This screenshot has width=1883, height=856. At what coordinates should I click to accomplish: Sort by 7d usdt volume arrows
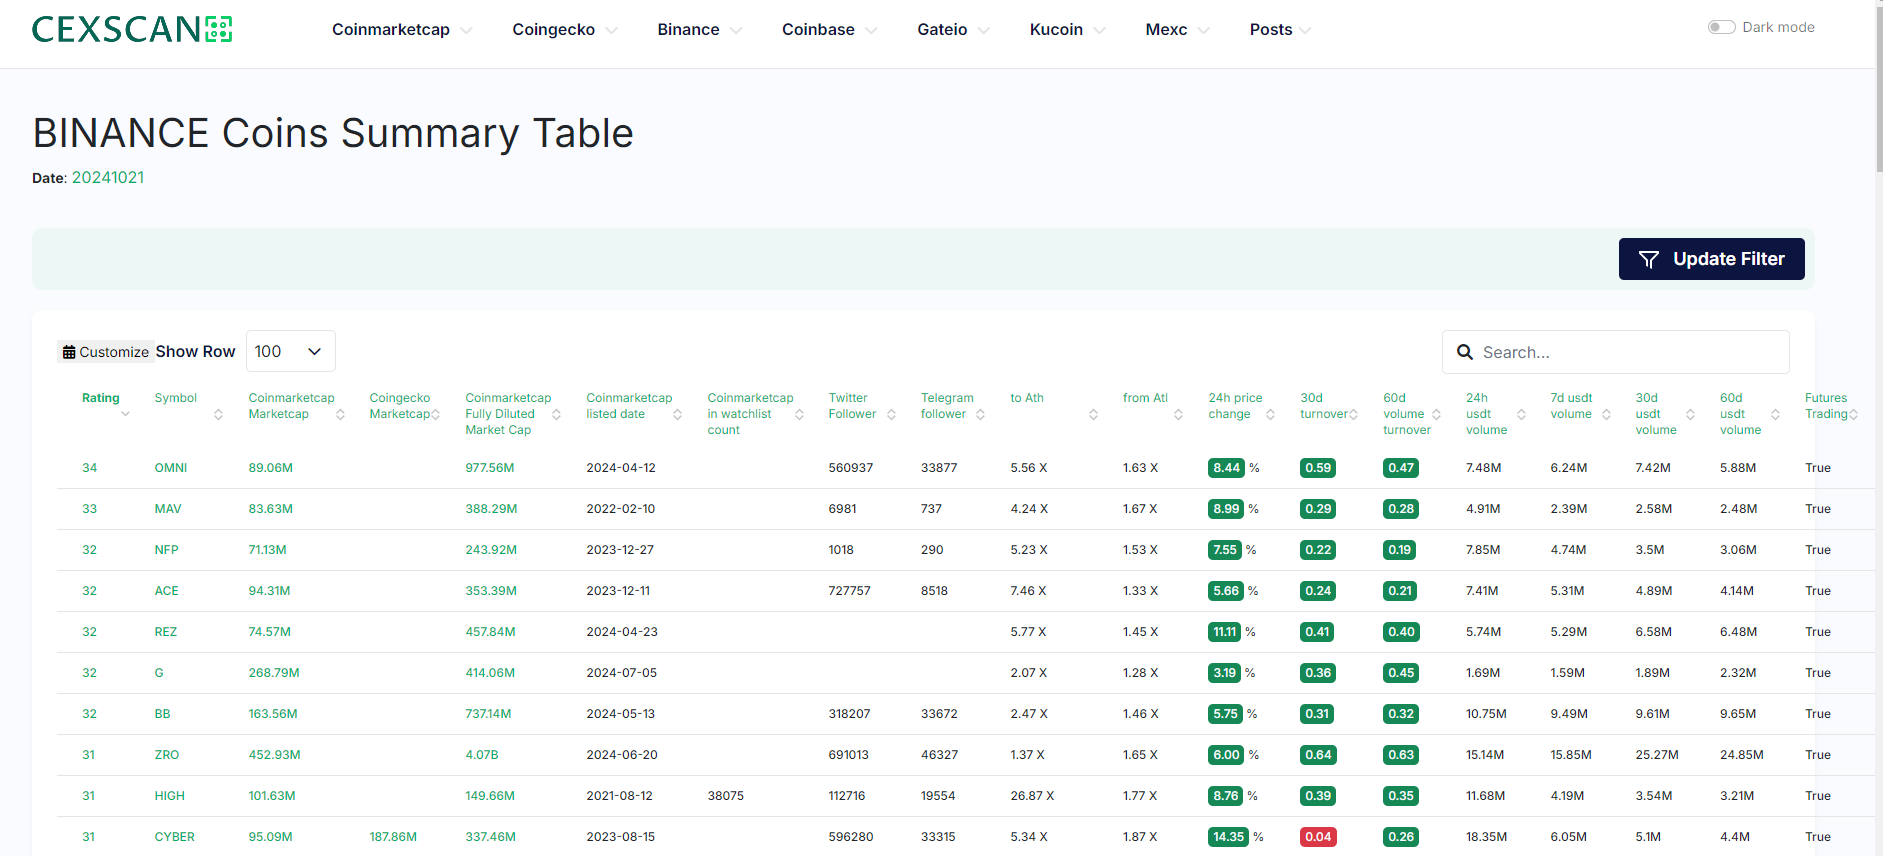click(x=1606, y=414)
